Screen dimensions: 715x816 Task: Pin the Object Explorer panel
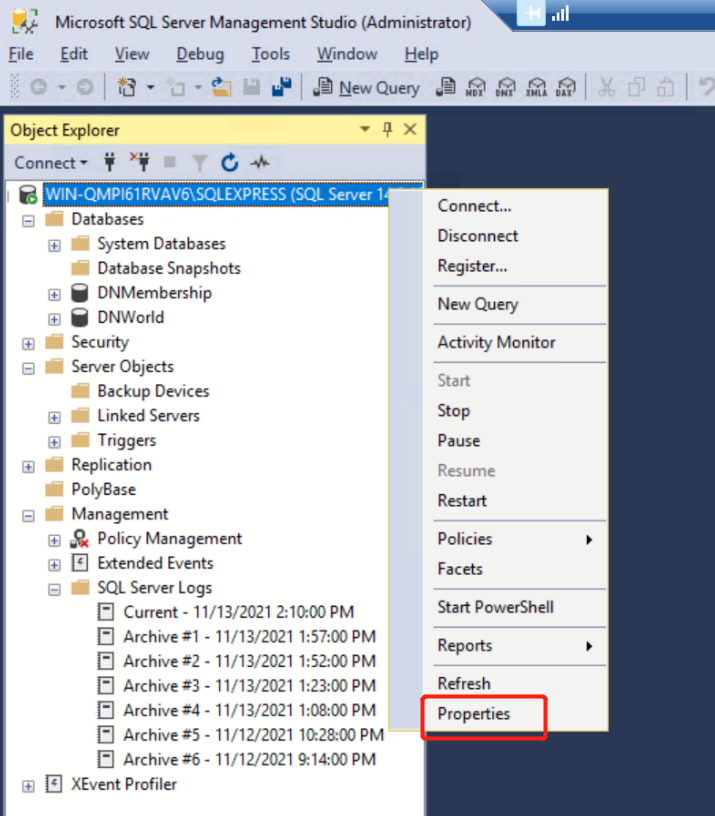[x=387, y=129]
